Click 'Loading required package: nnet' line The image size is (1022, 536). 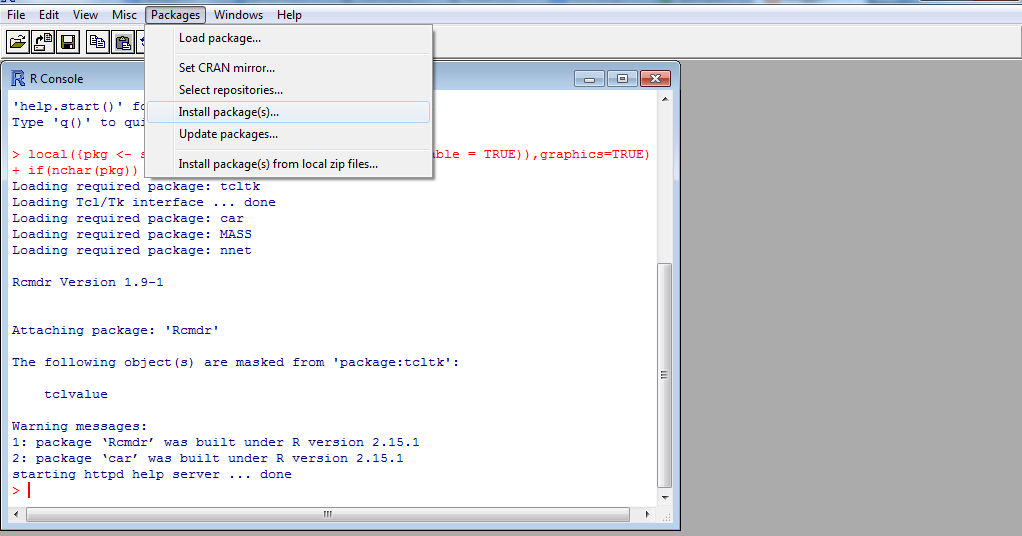[x=132, y=250]
